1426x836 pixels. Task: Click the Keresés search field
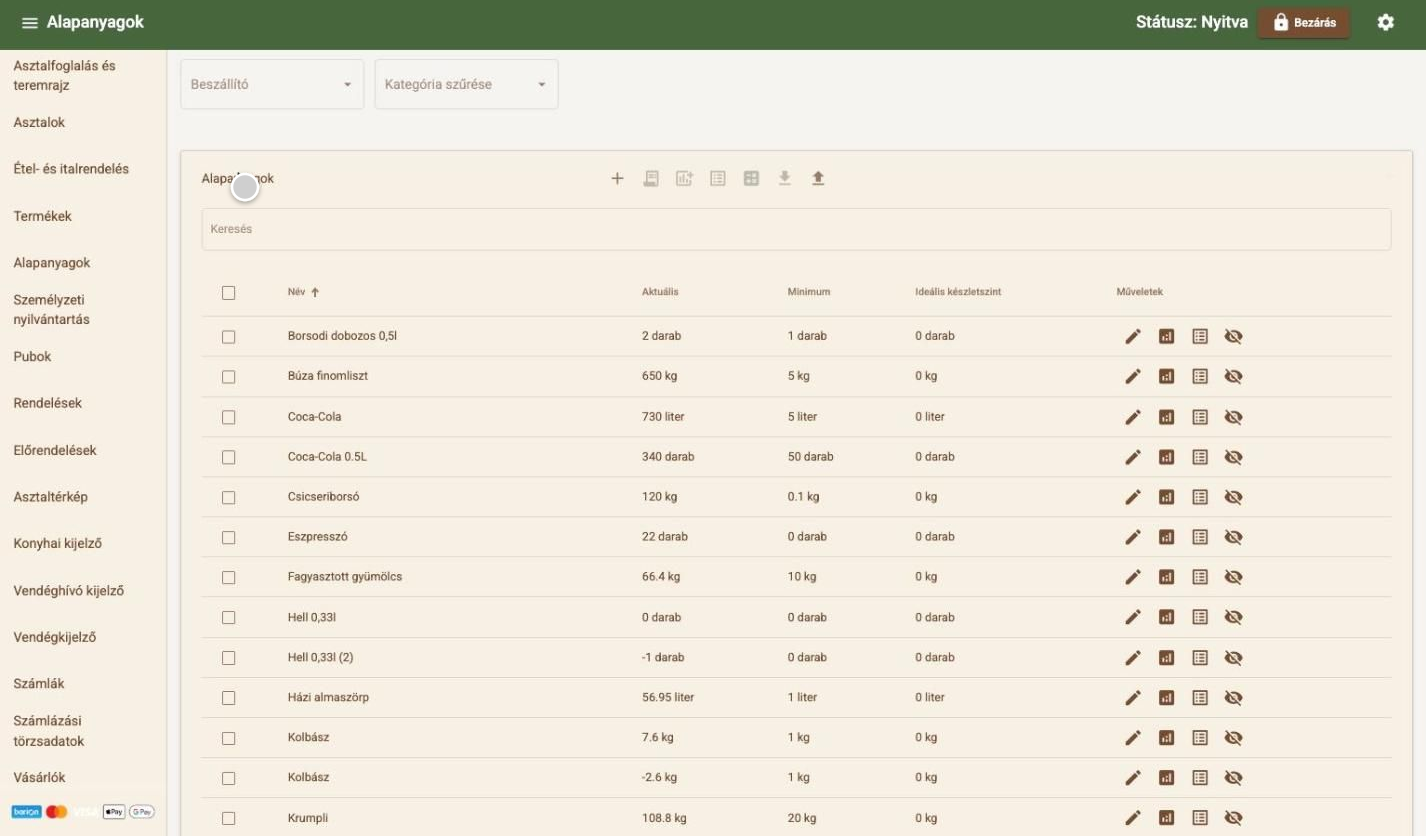coord(796,229)
